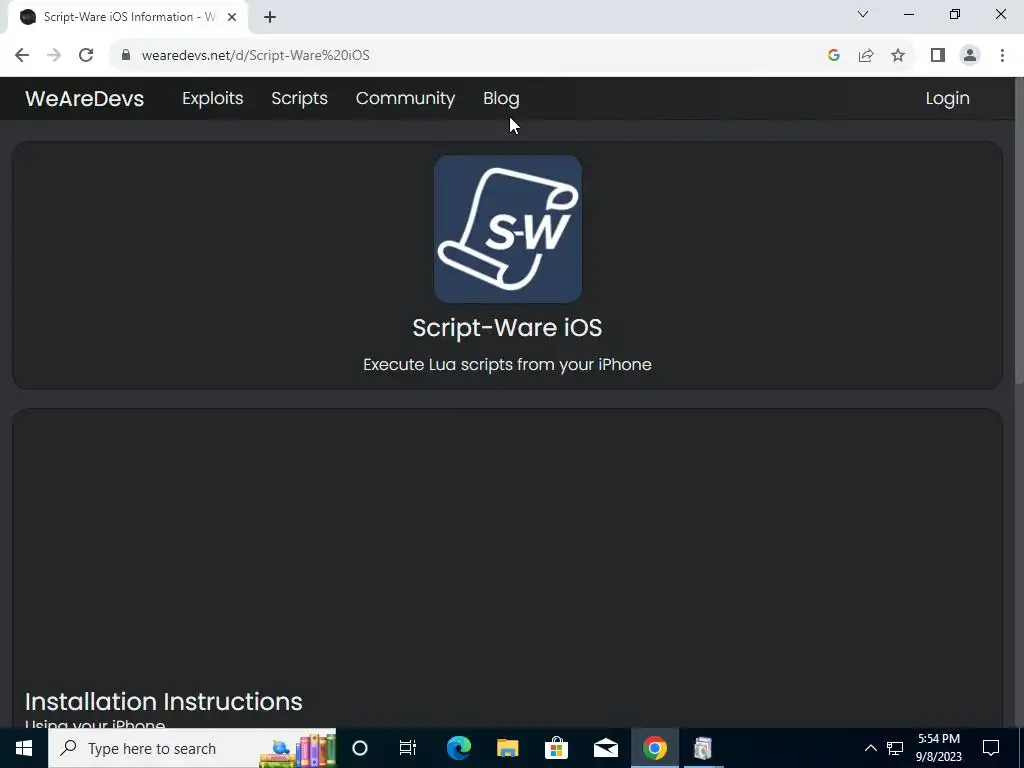The height and width of the screenshot is (768, 1024).
Task: Go back to the previous page
Action: [22, 56]
